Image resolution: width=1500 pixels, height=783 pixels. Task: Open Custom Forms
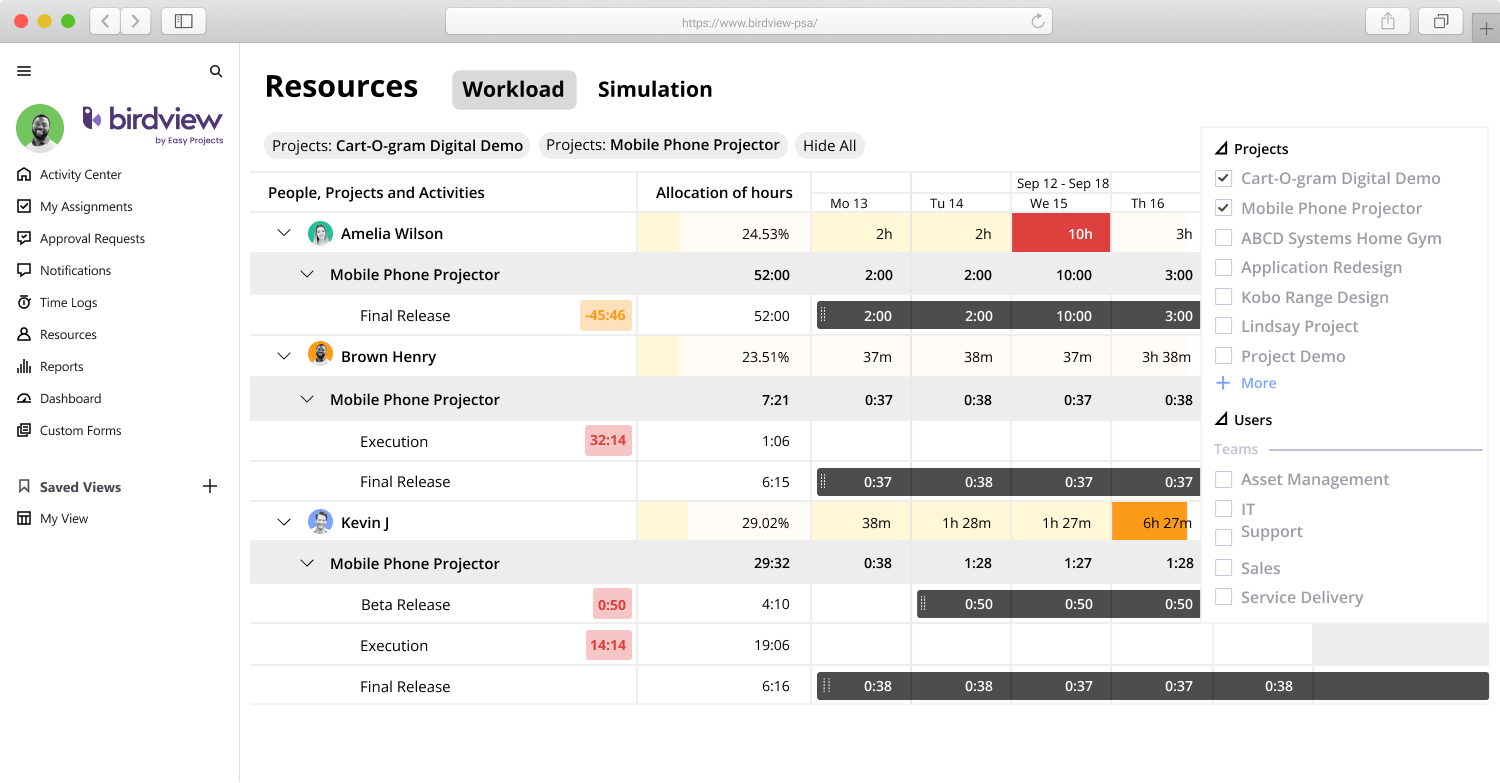tap(22, 430)
